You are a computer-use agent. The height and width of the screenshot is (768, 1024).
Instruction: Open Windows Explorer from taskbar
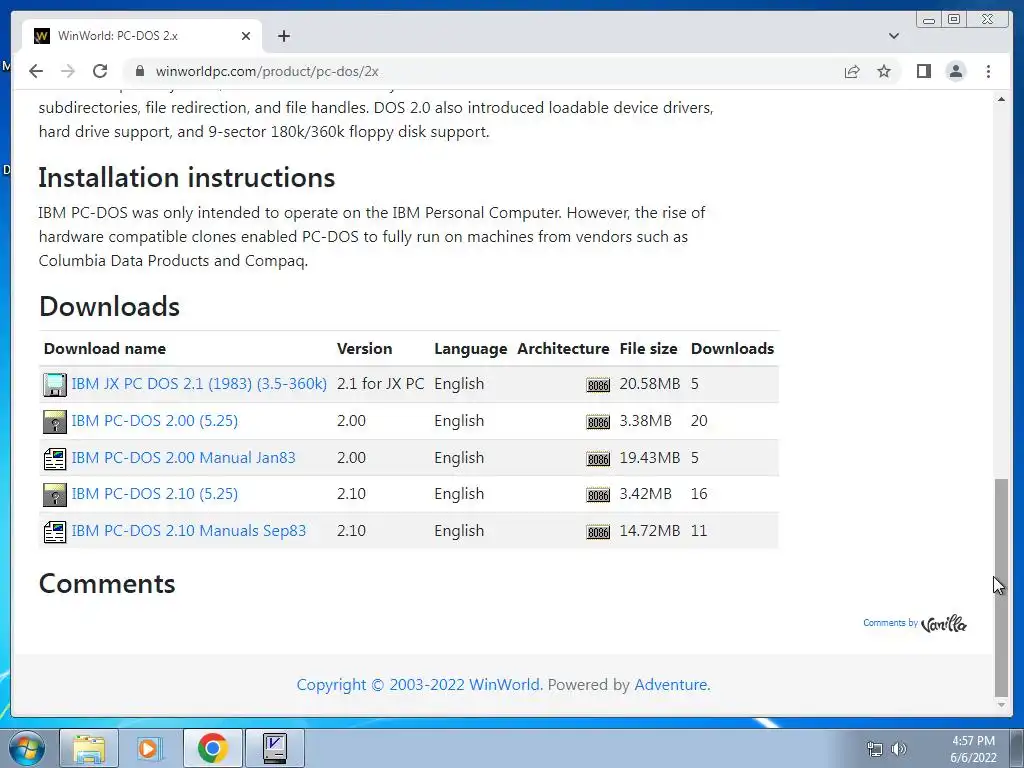(89, 748)
